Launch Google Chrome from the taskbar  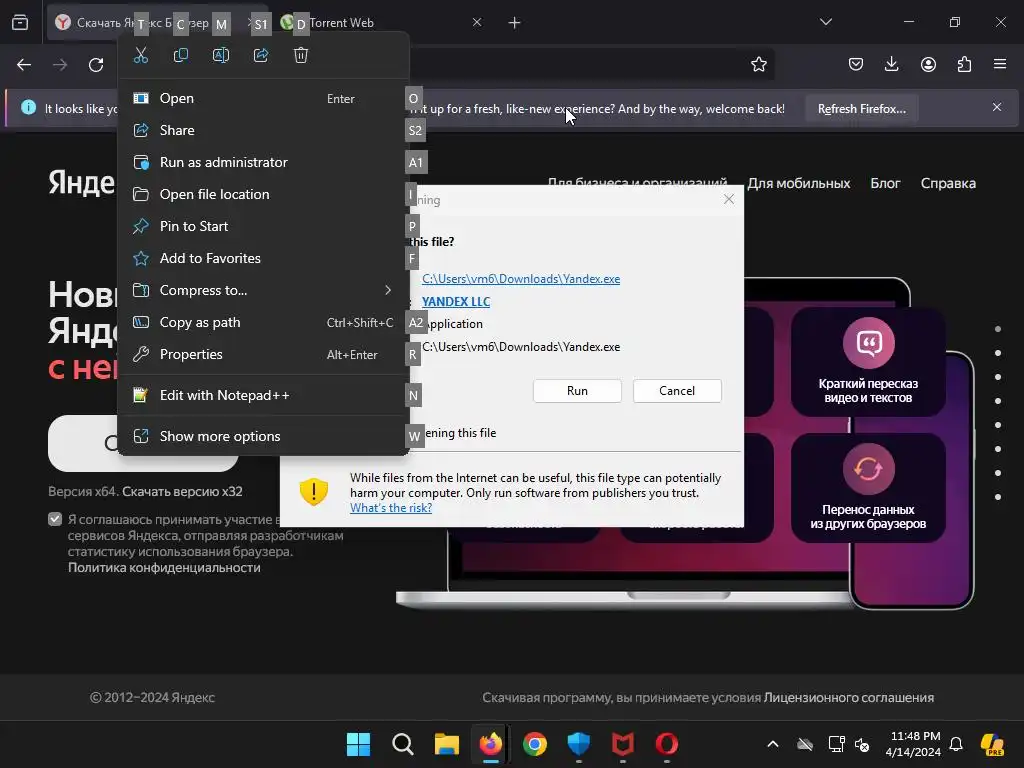tap(535, 744)
